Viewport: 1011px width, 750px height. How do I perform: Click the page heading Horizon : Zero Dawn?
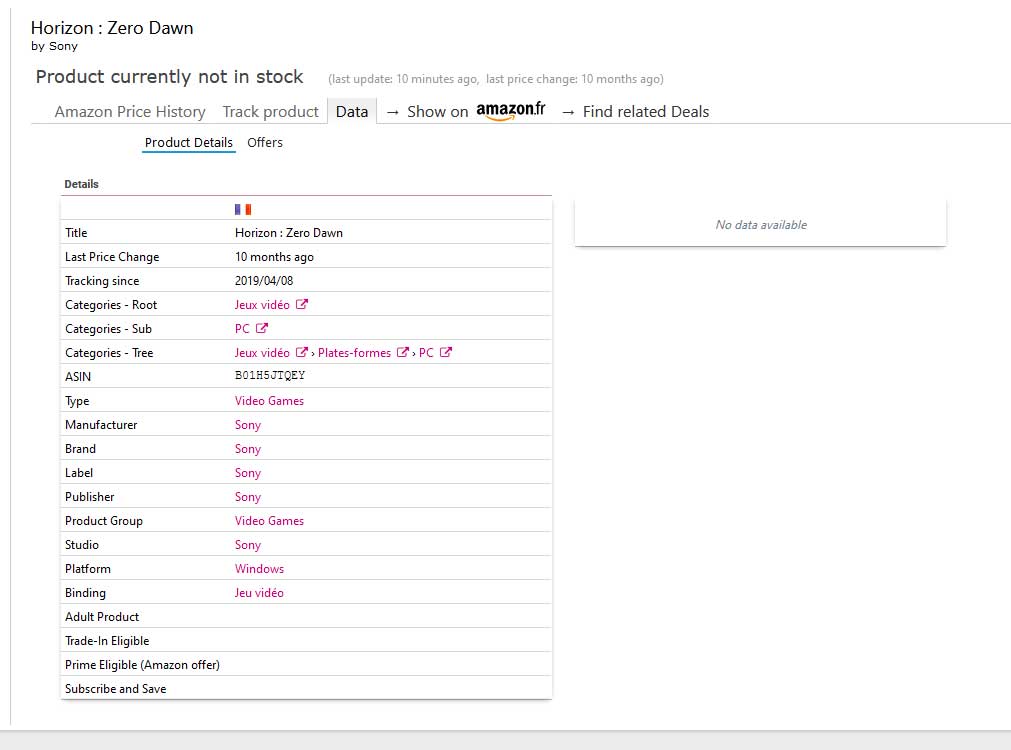coord(112,28)
